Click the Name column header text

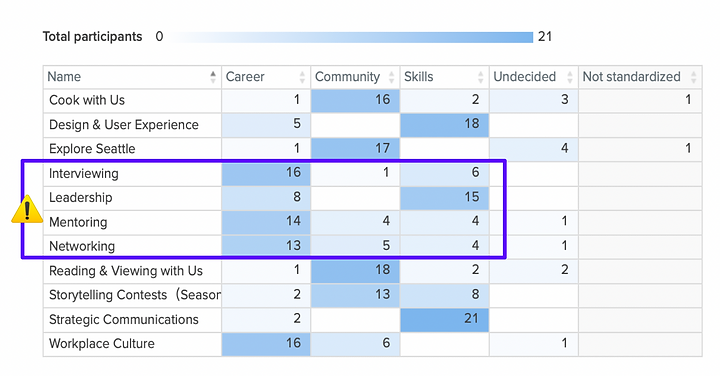(64, 77)
